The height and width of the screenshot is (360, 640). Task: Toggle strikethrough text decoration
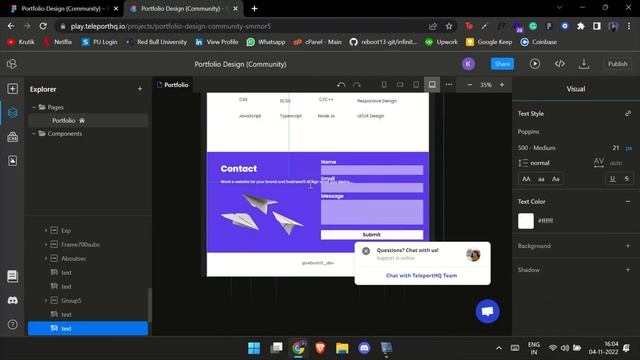pos(627,179)
